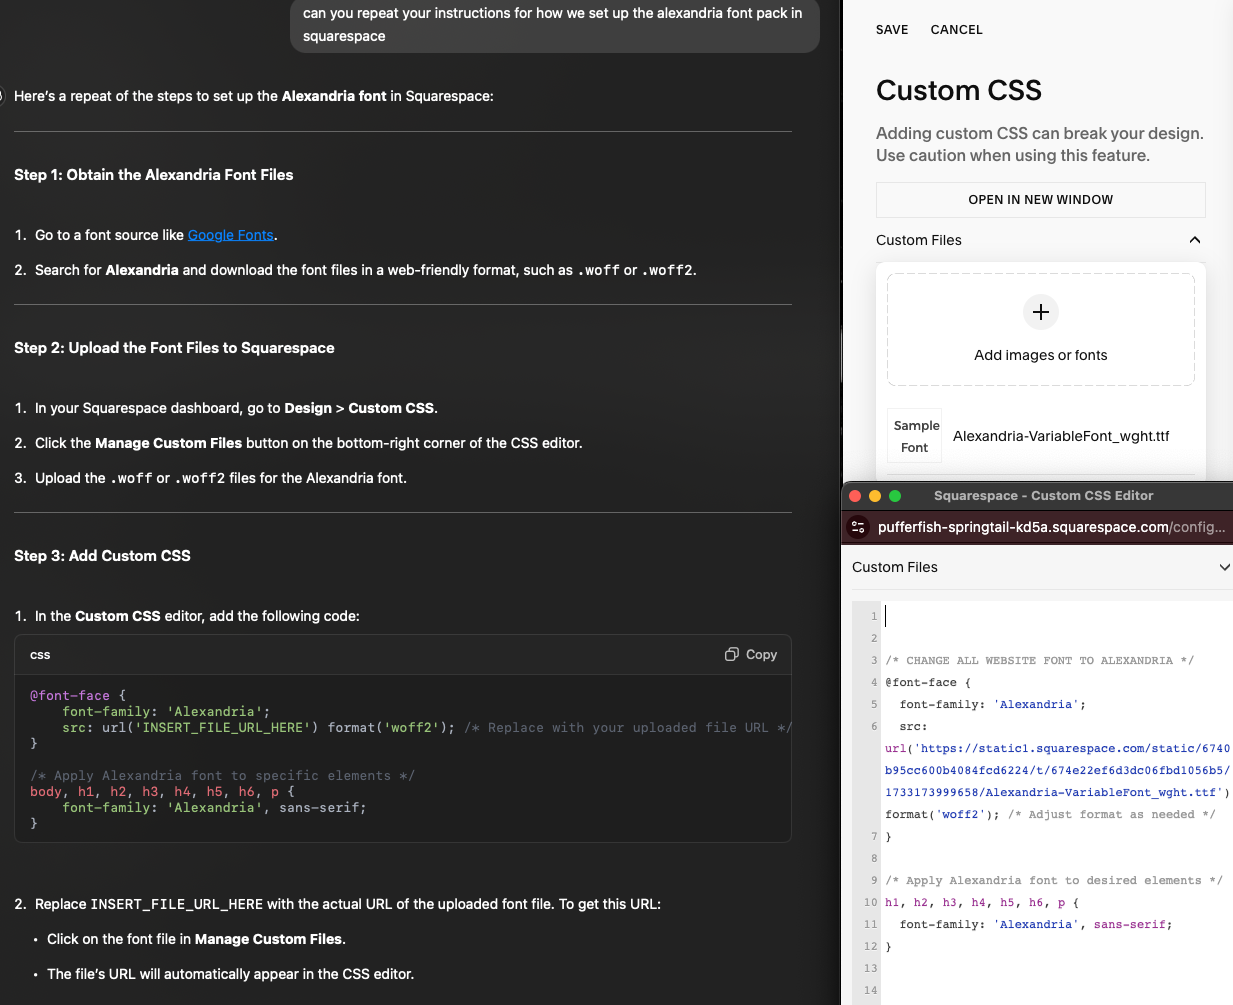This screenshot has width=1233, height=1005.
Task: Click the h1, h2, h3 selector line in editor
Action: tap(982, 902)
